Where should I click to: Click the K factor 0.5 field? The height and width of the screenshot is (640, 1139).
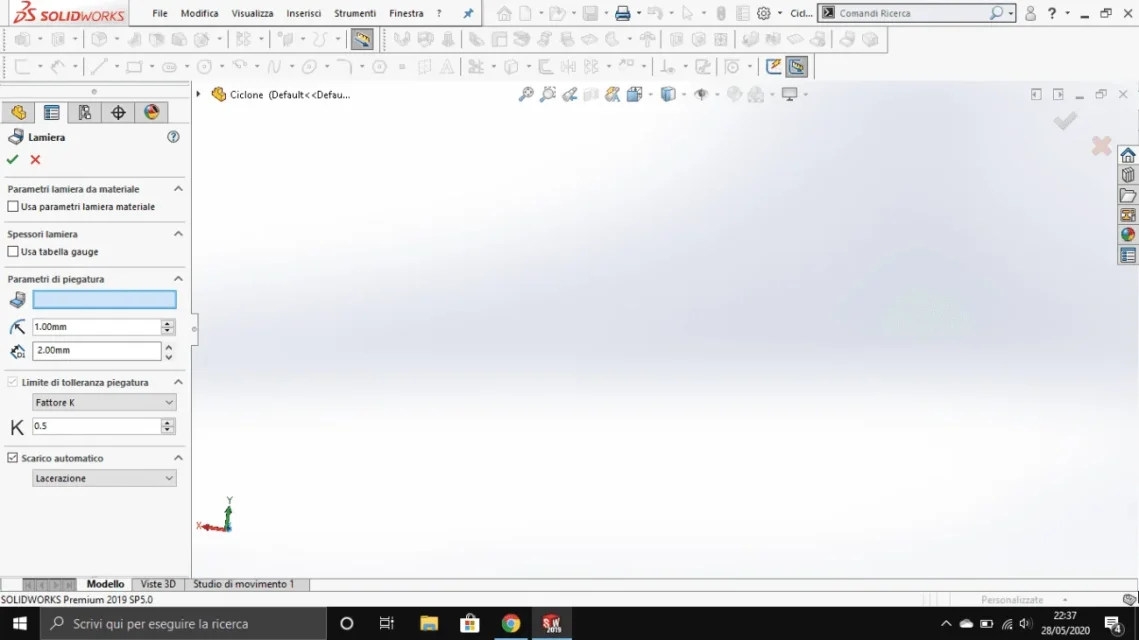[x=96, y=426]
